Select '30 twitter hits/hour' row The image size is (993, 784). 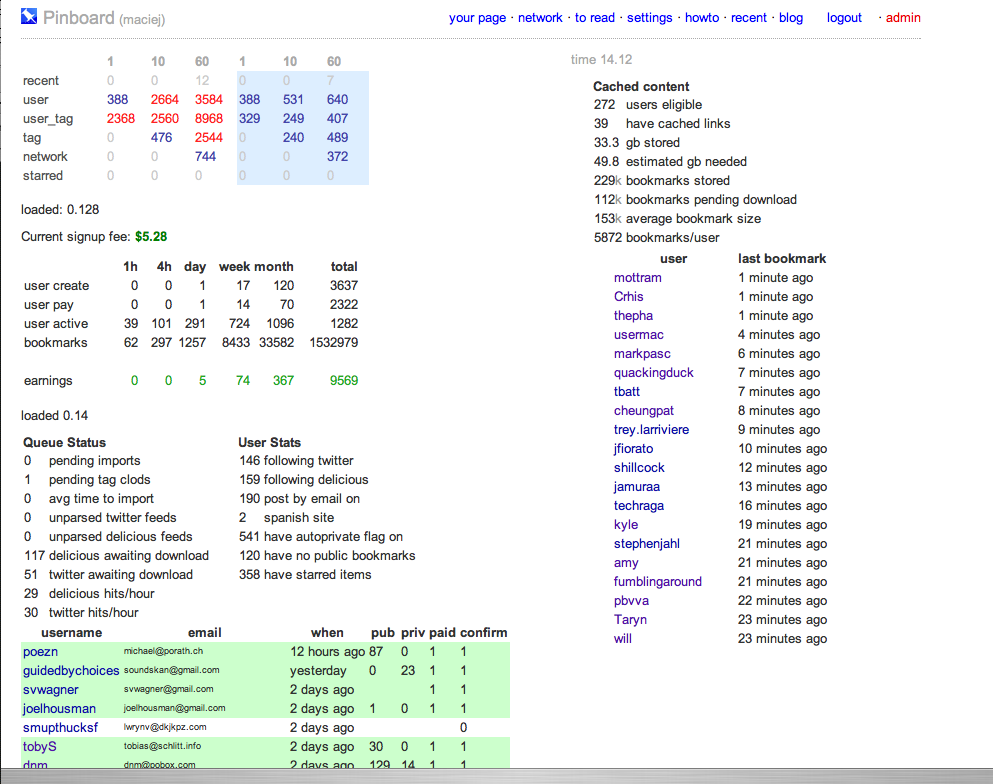click(81, 612)
